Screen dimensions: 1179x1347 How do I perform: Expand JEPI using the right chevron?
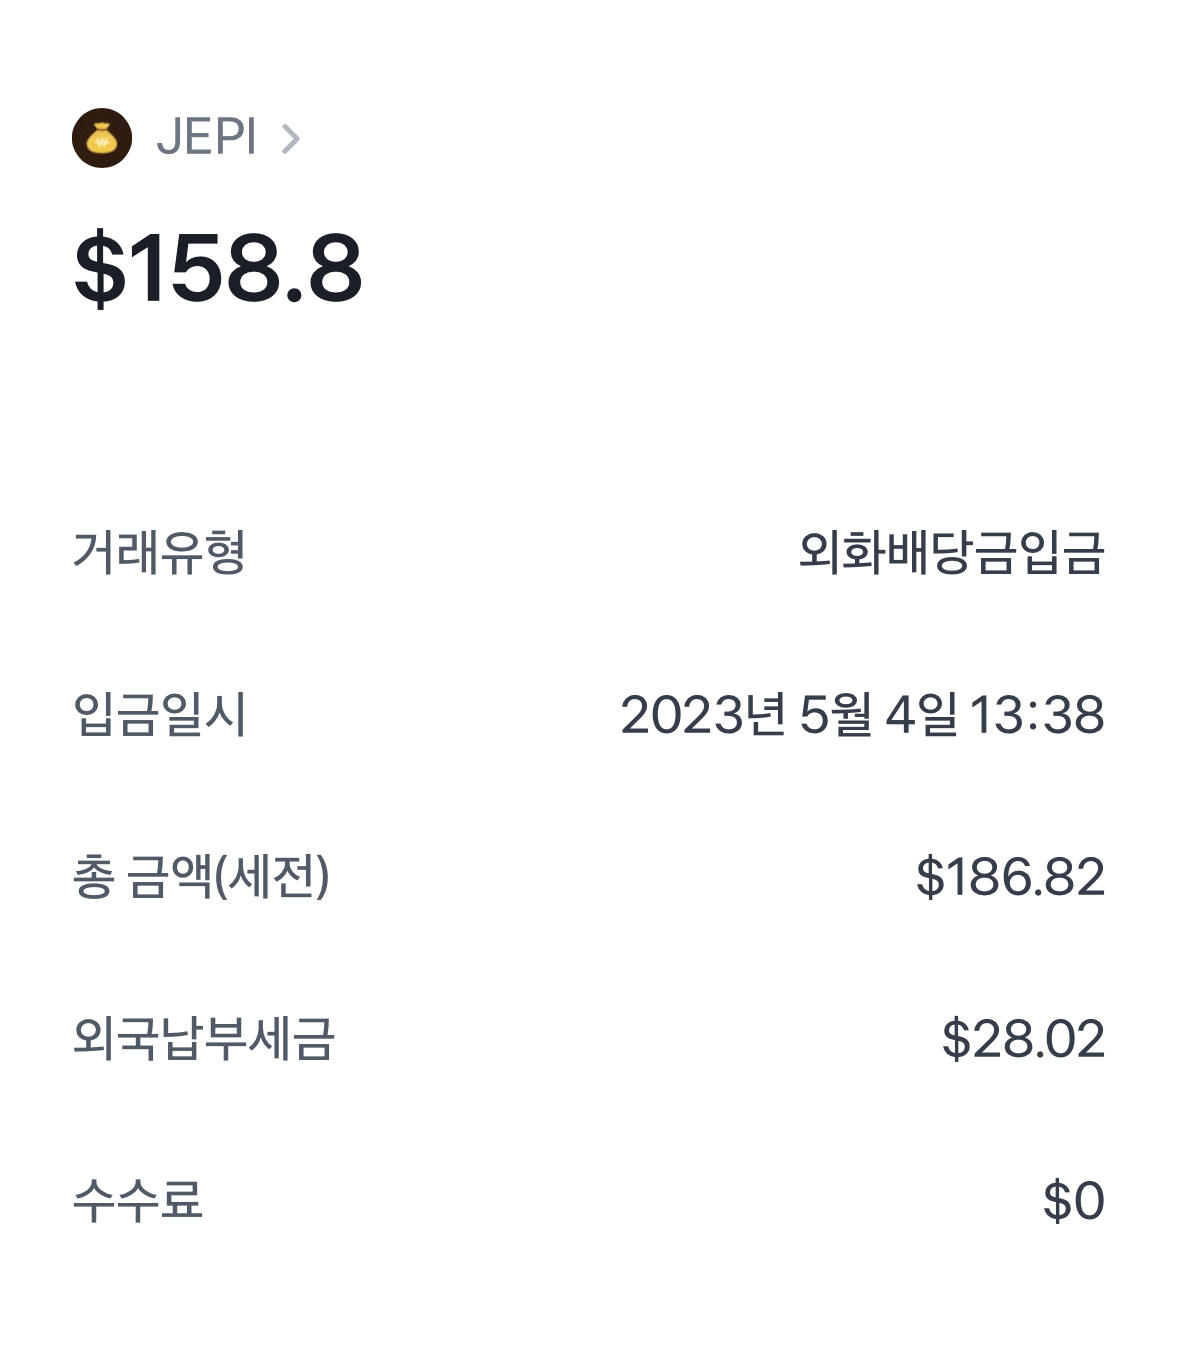click(x=290, y=139)
